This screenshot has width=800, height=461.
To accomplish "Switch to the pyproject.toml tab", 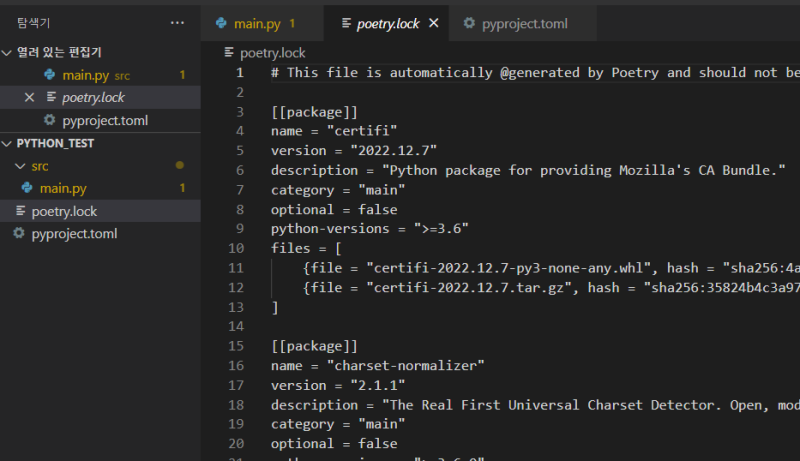I will pyautogui.click(x=526, y=23).
